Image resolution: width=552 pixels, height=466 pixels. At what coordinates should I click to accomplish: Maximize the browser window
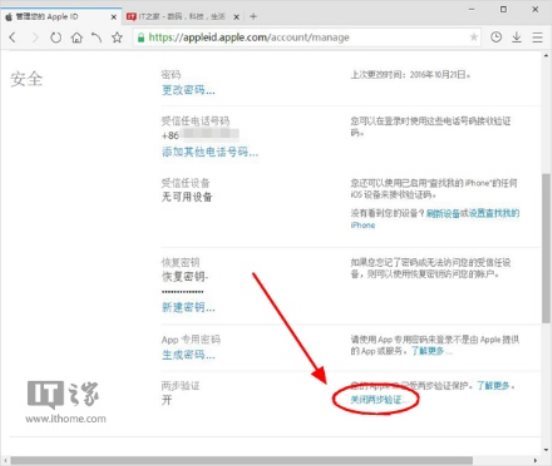tap(503, 9)
